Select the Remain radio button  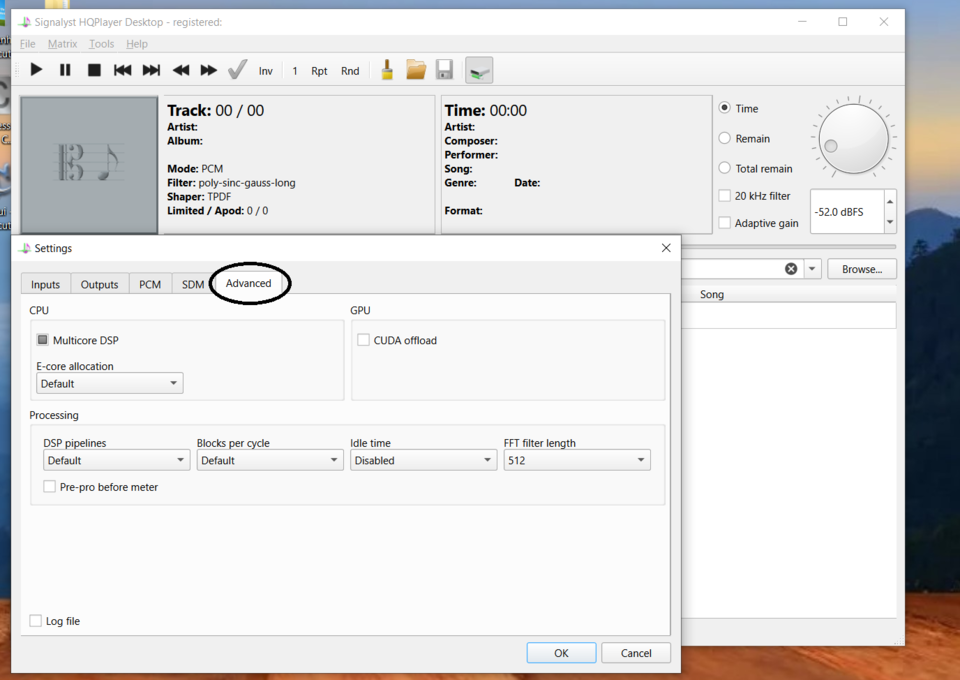[724, 138]
